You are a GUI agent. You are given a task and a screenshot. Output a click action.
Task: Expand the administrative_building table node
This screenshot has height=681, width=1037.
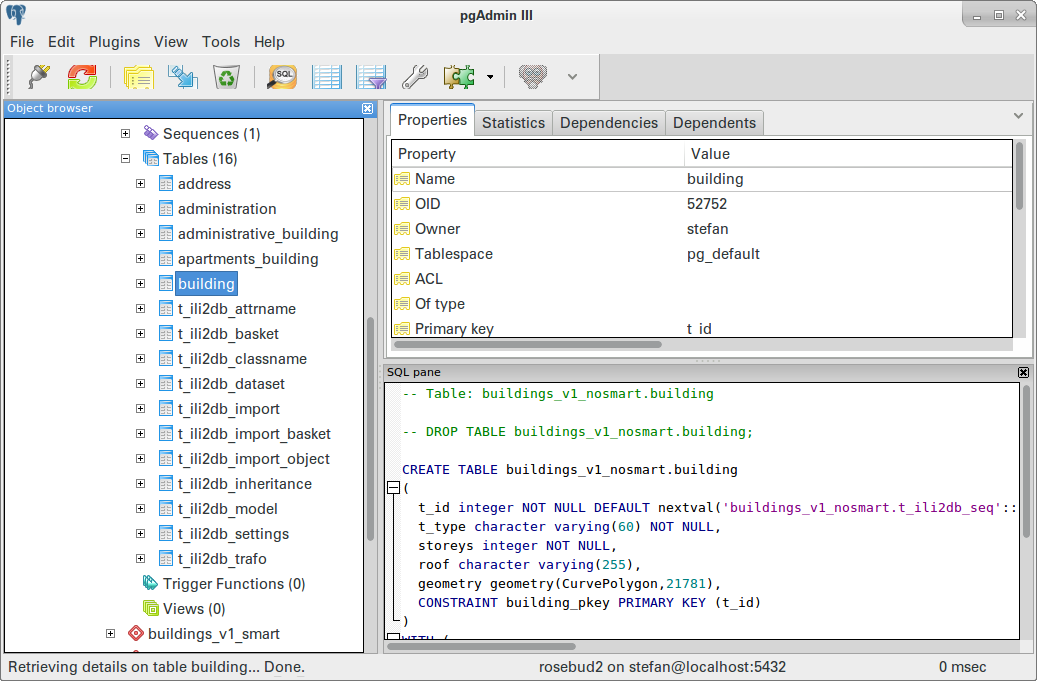(140, 233)
